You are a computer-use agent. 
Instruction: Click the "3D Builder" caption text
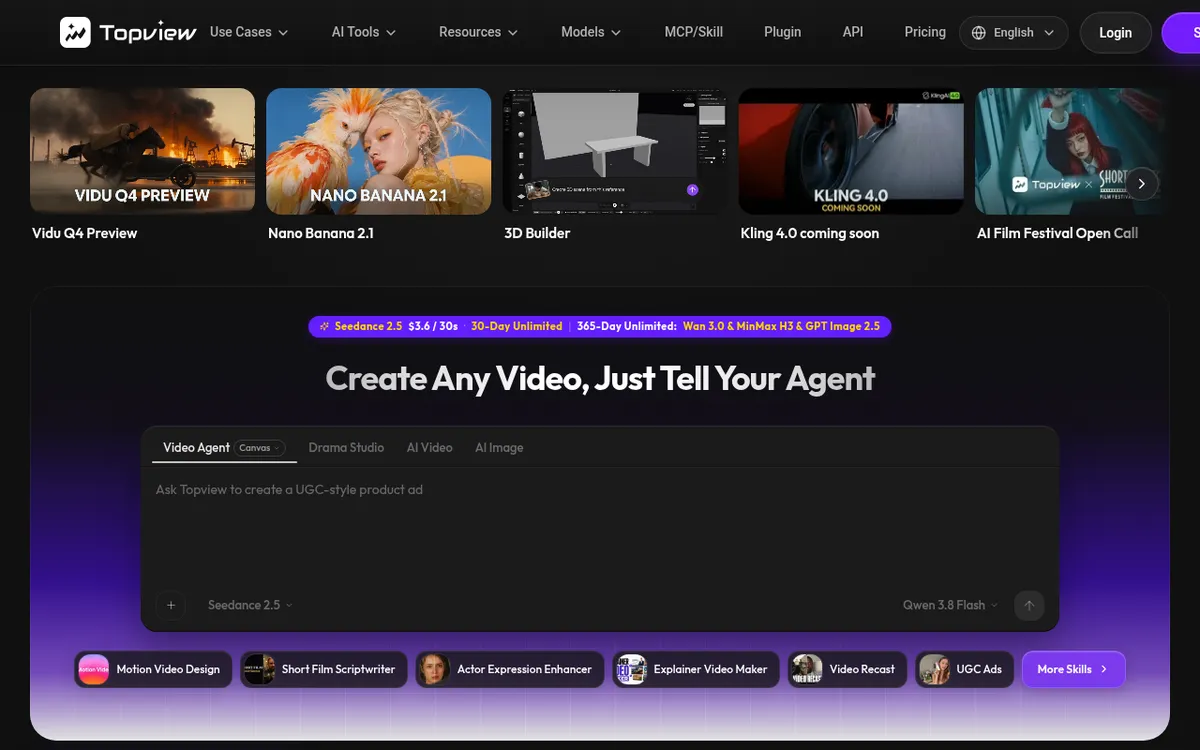tap(537, 233)
